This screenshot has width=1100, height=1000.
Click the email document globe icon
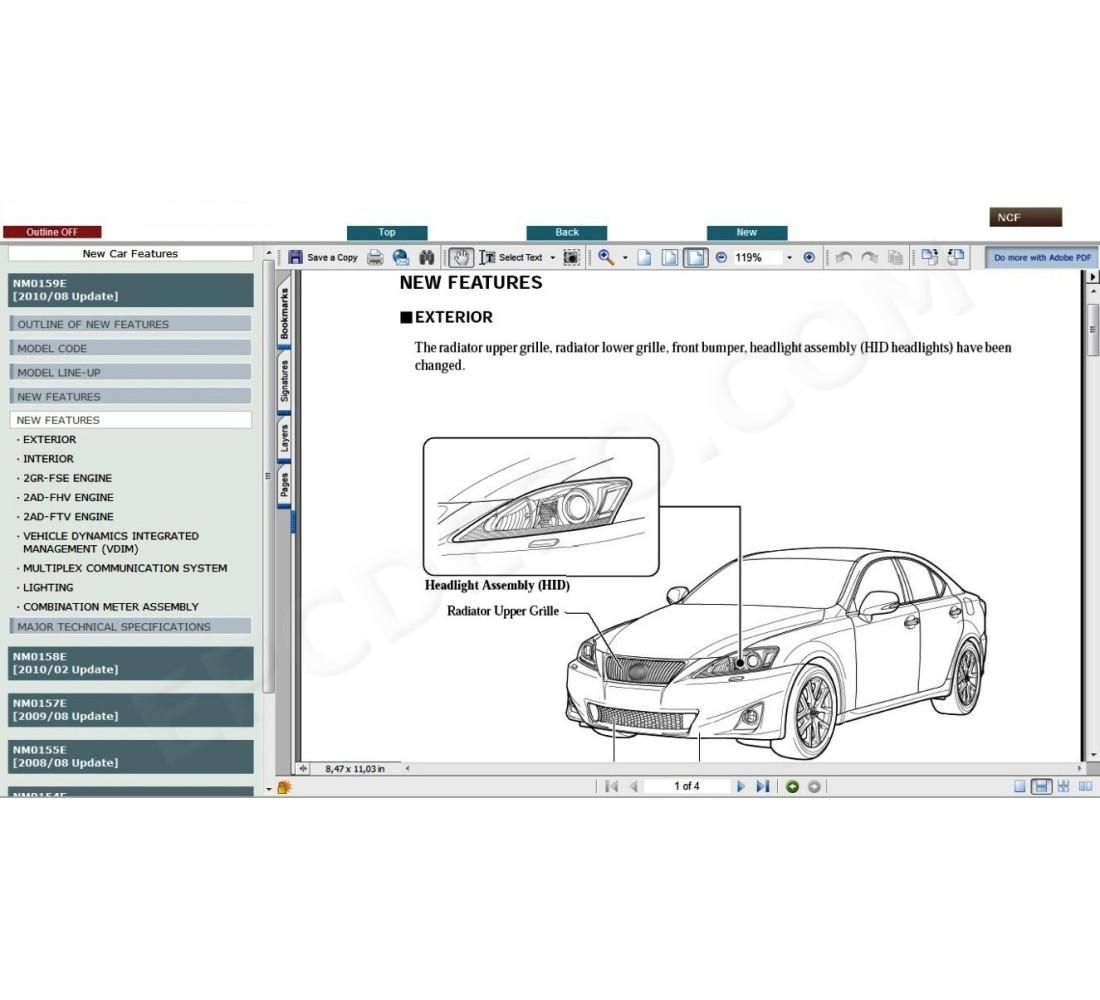[x=401, y=258]
